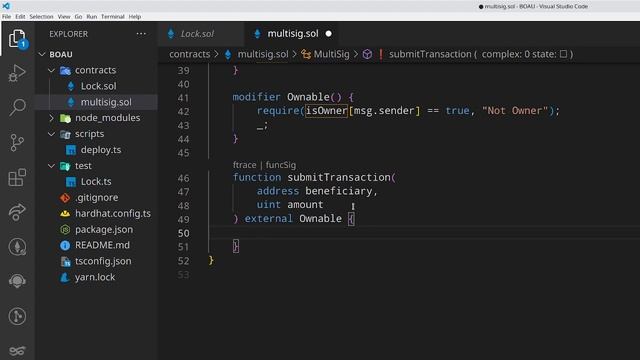Open the .gitignore file
Image resolution: width=640 pixels, height=360 pixels.
point(97,198)
